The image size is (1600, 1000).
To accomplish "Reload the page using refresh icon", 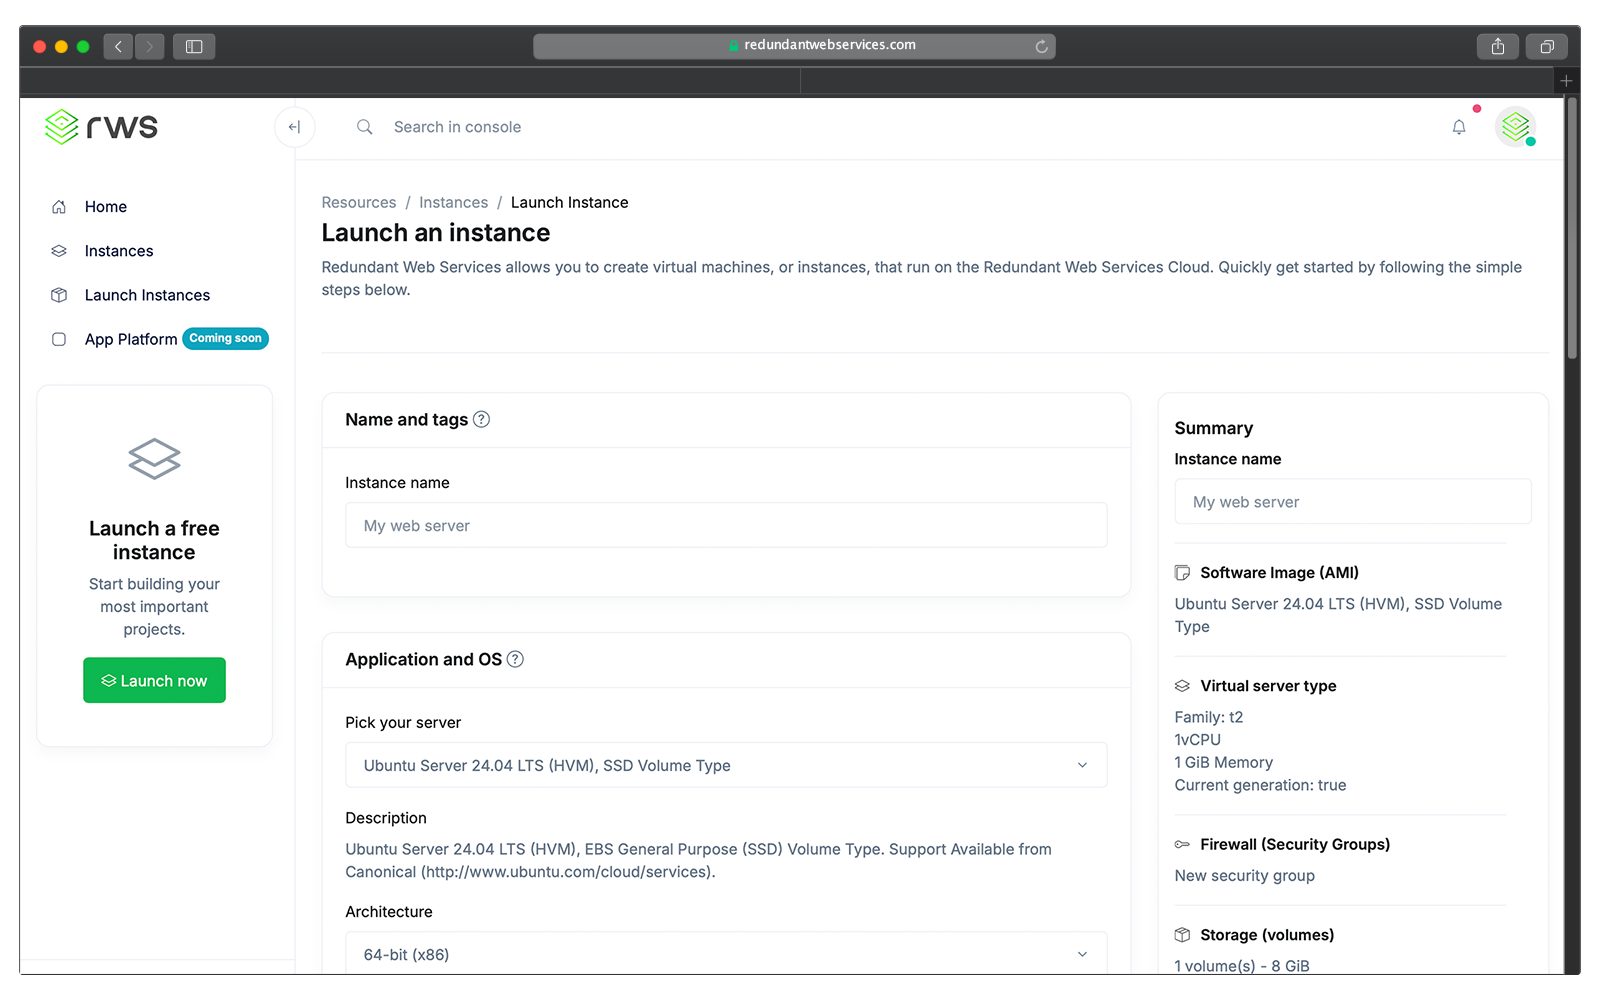I will 1041,46.
